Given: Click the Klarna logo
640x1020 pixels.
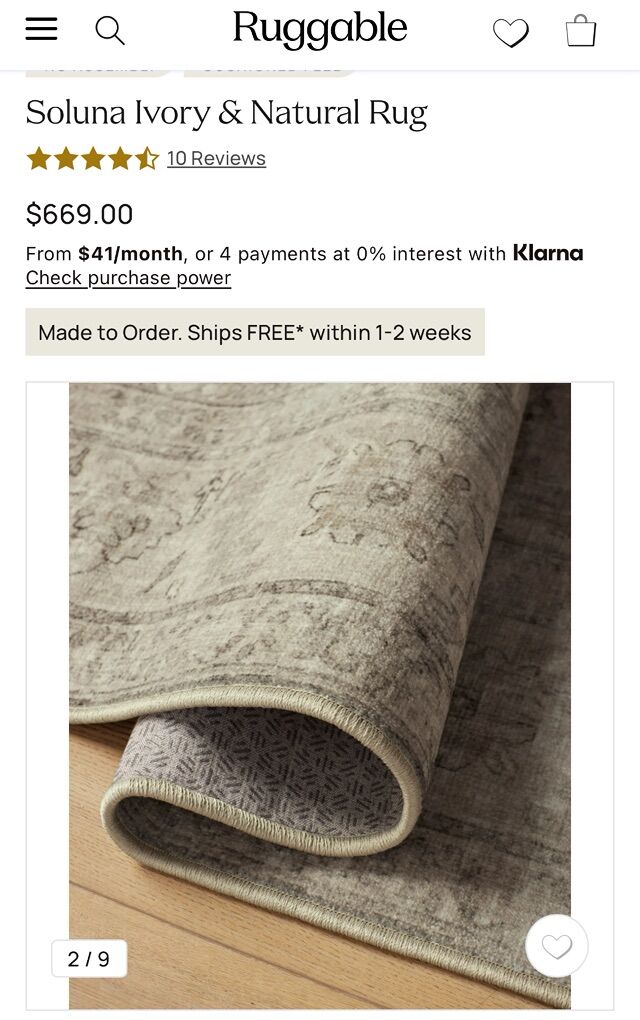Looking at the screenshot, I should coord(547,253).
